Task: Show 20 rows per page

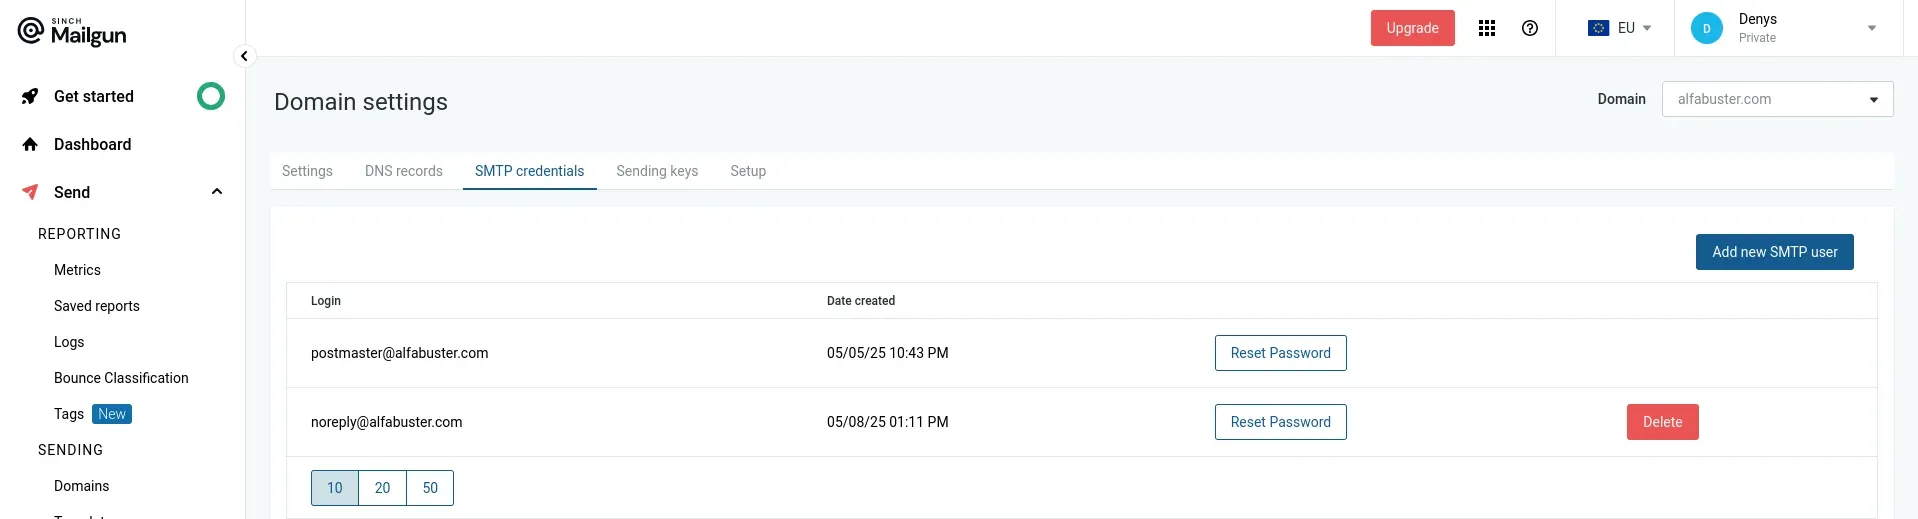Action: pyautogui.click(x=383, y=488)
